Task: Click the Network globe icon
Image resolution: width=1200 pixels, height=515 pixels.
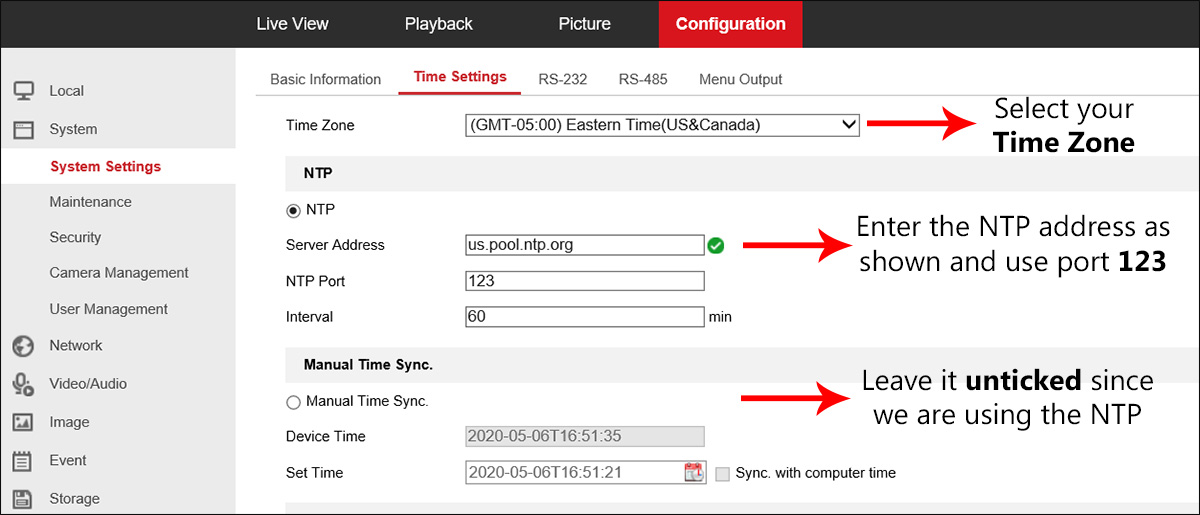Action: (23, 346)
